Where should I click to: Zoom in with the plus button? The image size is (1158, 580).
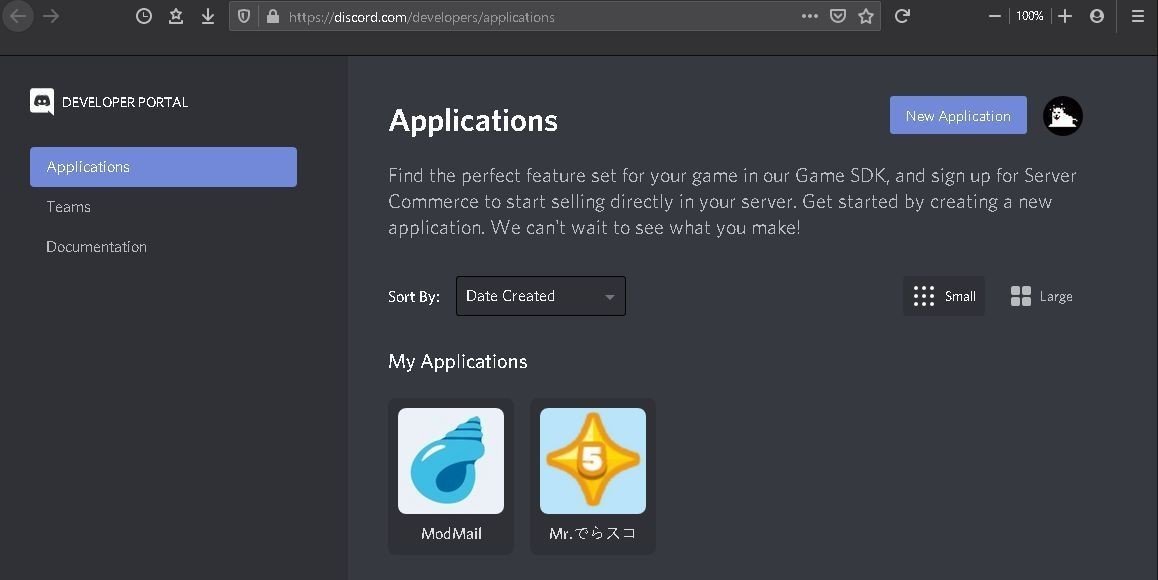pos(1064,16)
